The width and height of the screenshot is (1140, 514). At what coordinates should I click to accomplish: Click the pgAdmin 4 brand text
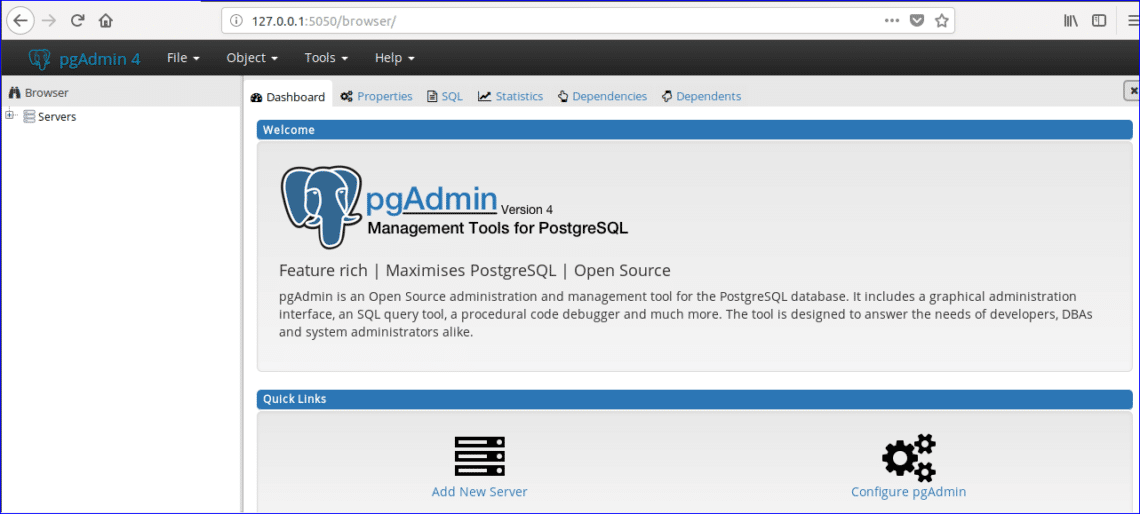click(100, 59)
